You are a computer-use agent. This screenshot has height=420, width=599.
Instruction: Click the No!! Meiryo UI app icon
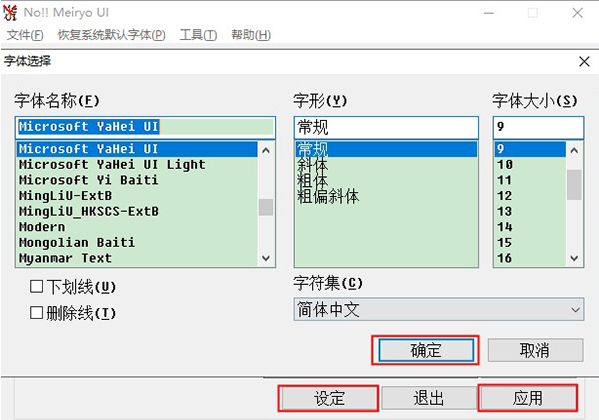point(10,13)
